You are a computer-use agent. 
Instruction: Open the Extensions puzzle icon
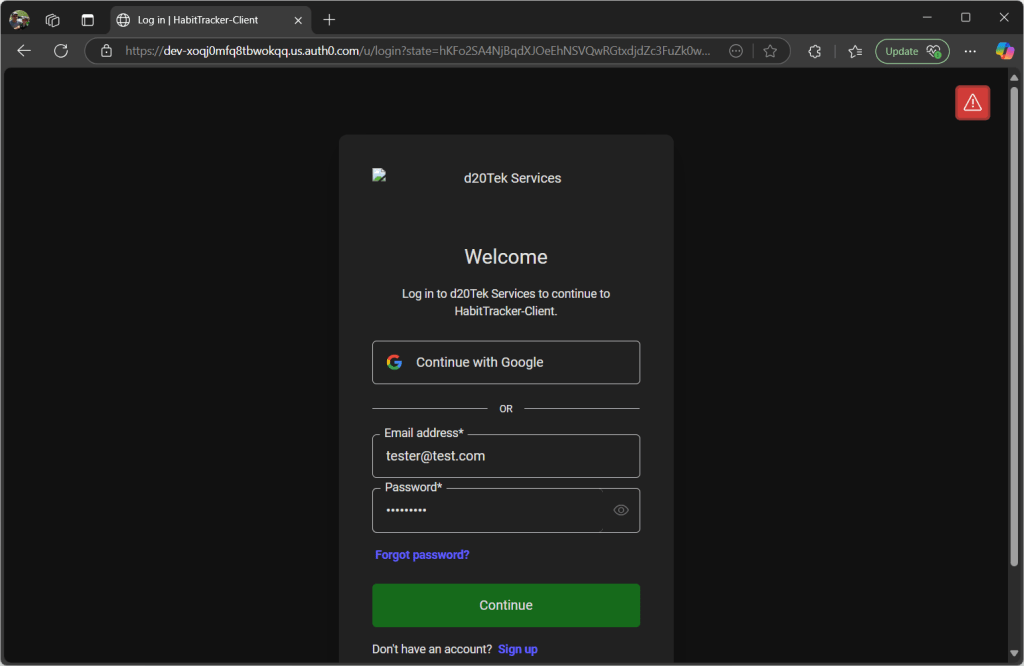(815, 51)
